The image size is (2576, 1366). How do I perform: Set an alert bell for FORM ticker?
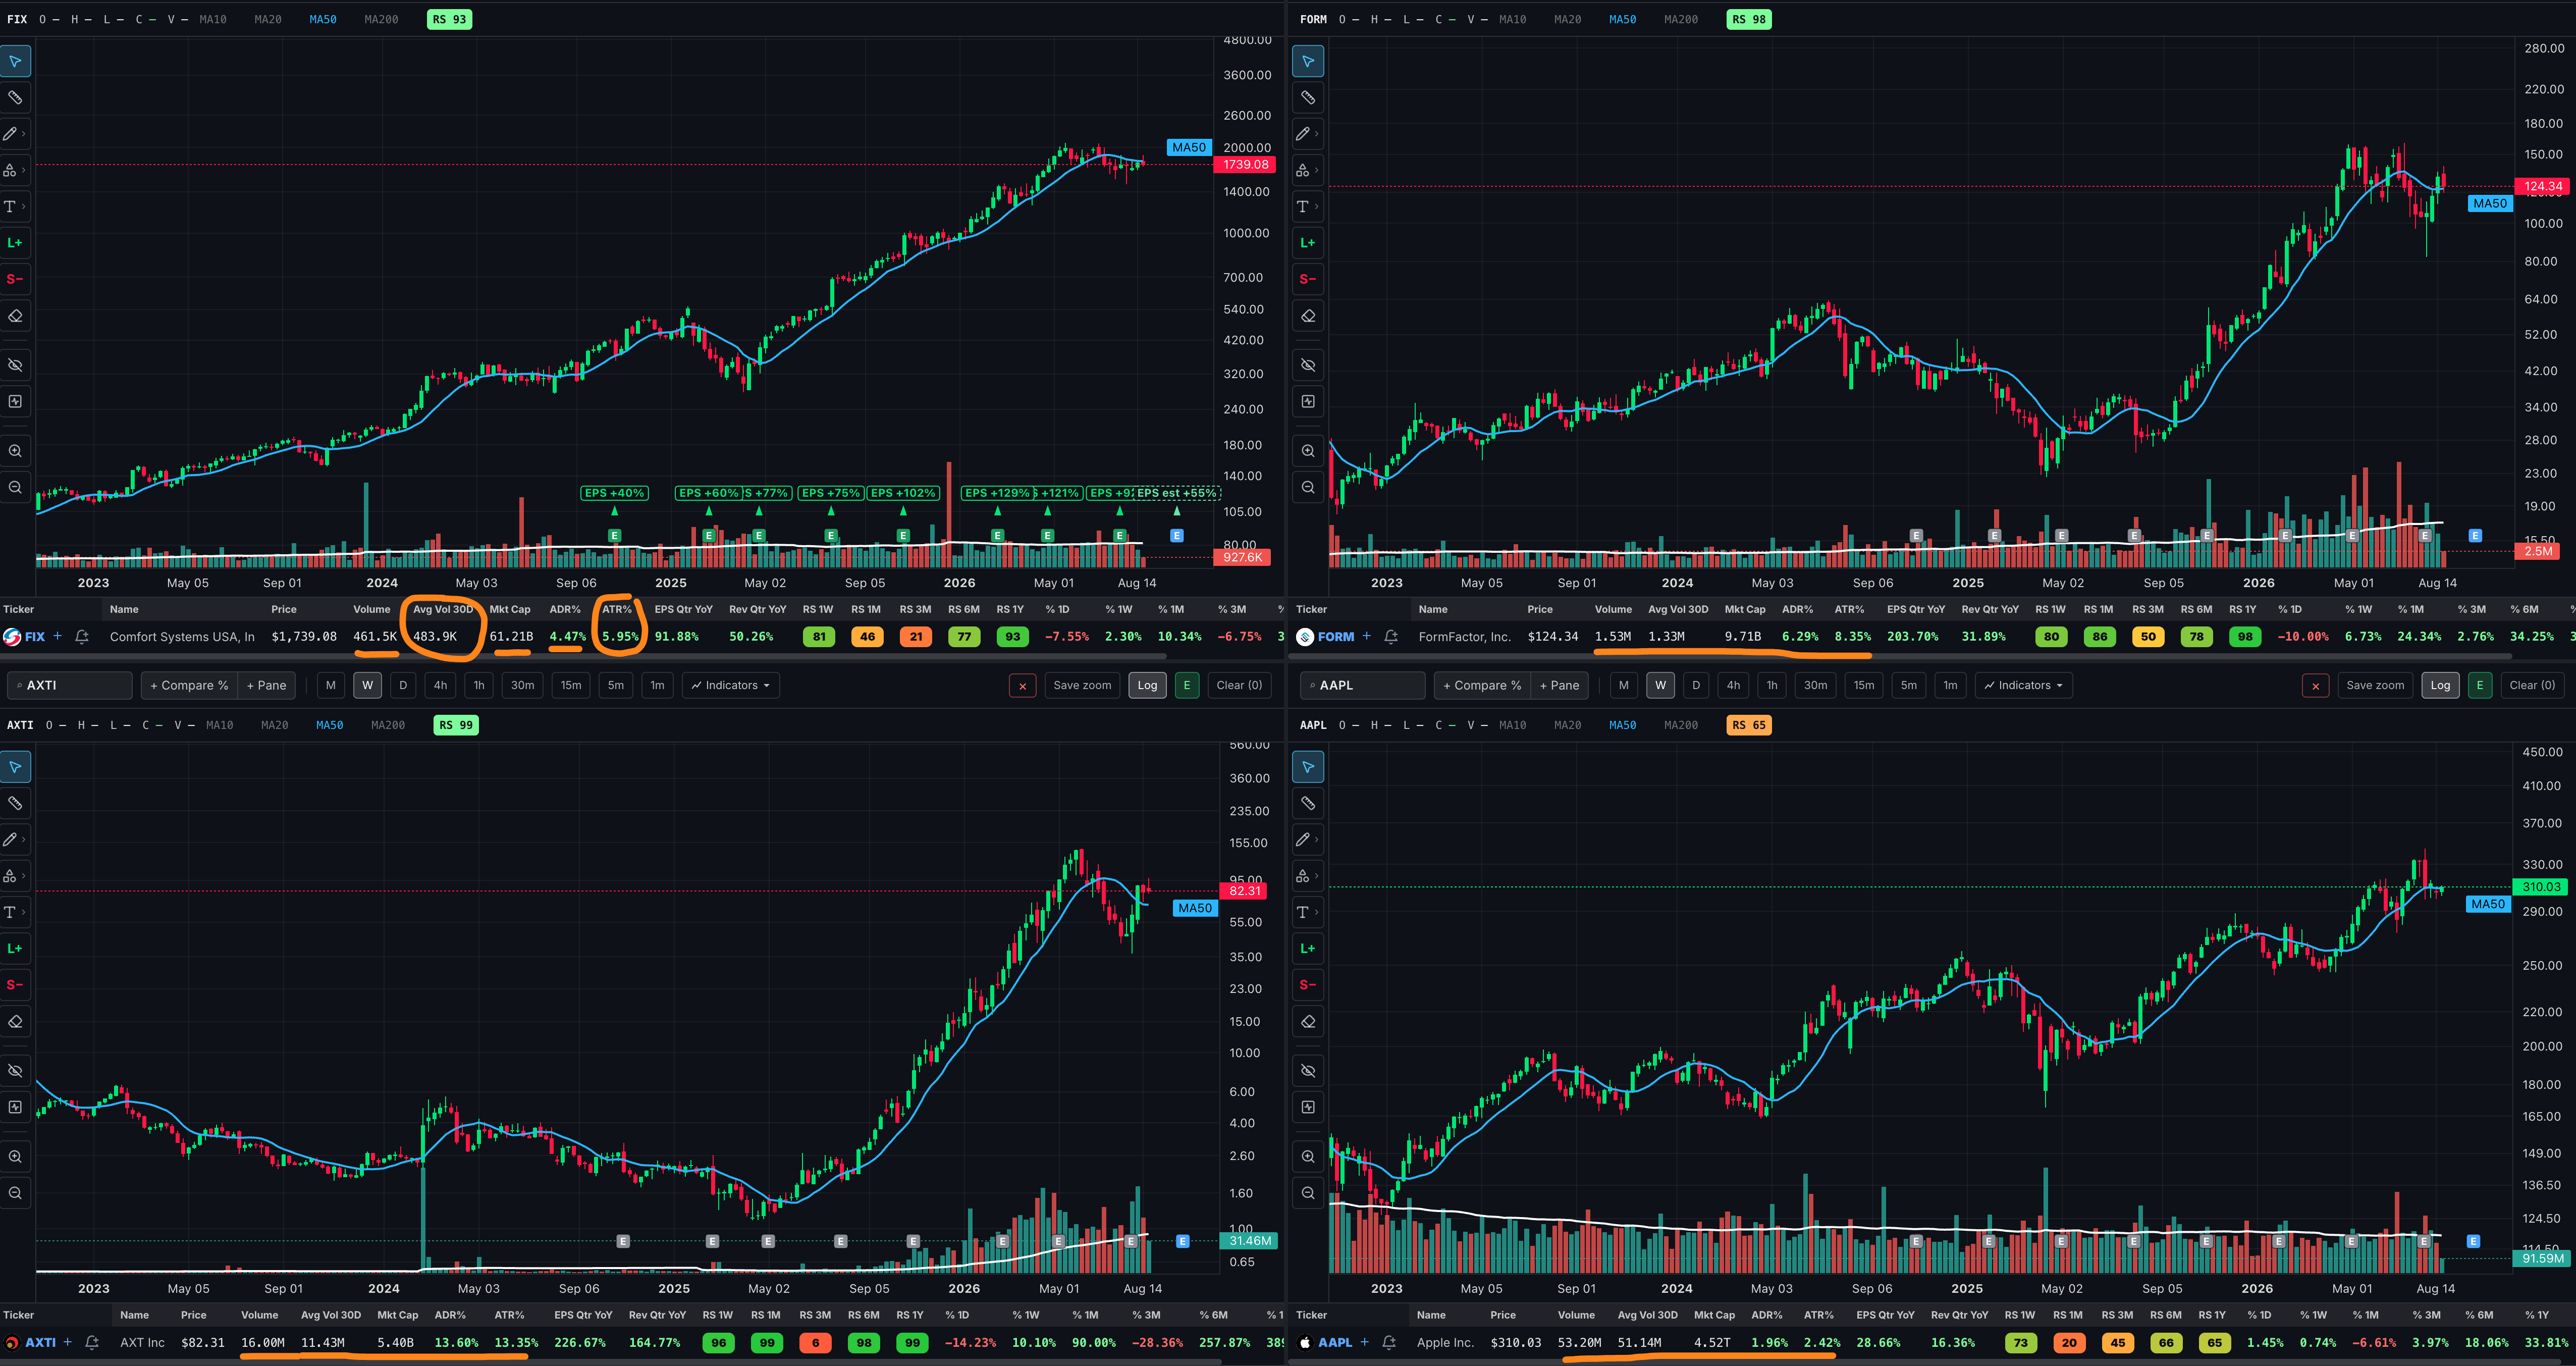1390,637
